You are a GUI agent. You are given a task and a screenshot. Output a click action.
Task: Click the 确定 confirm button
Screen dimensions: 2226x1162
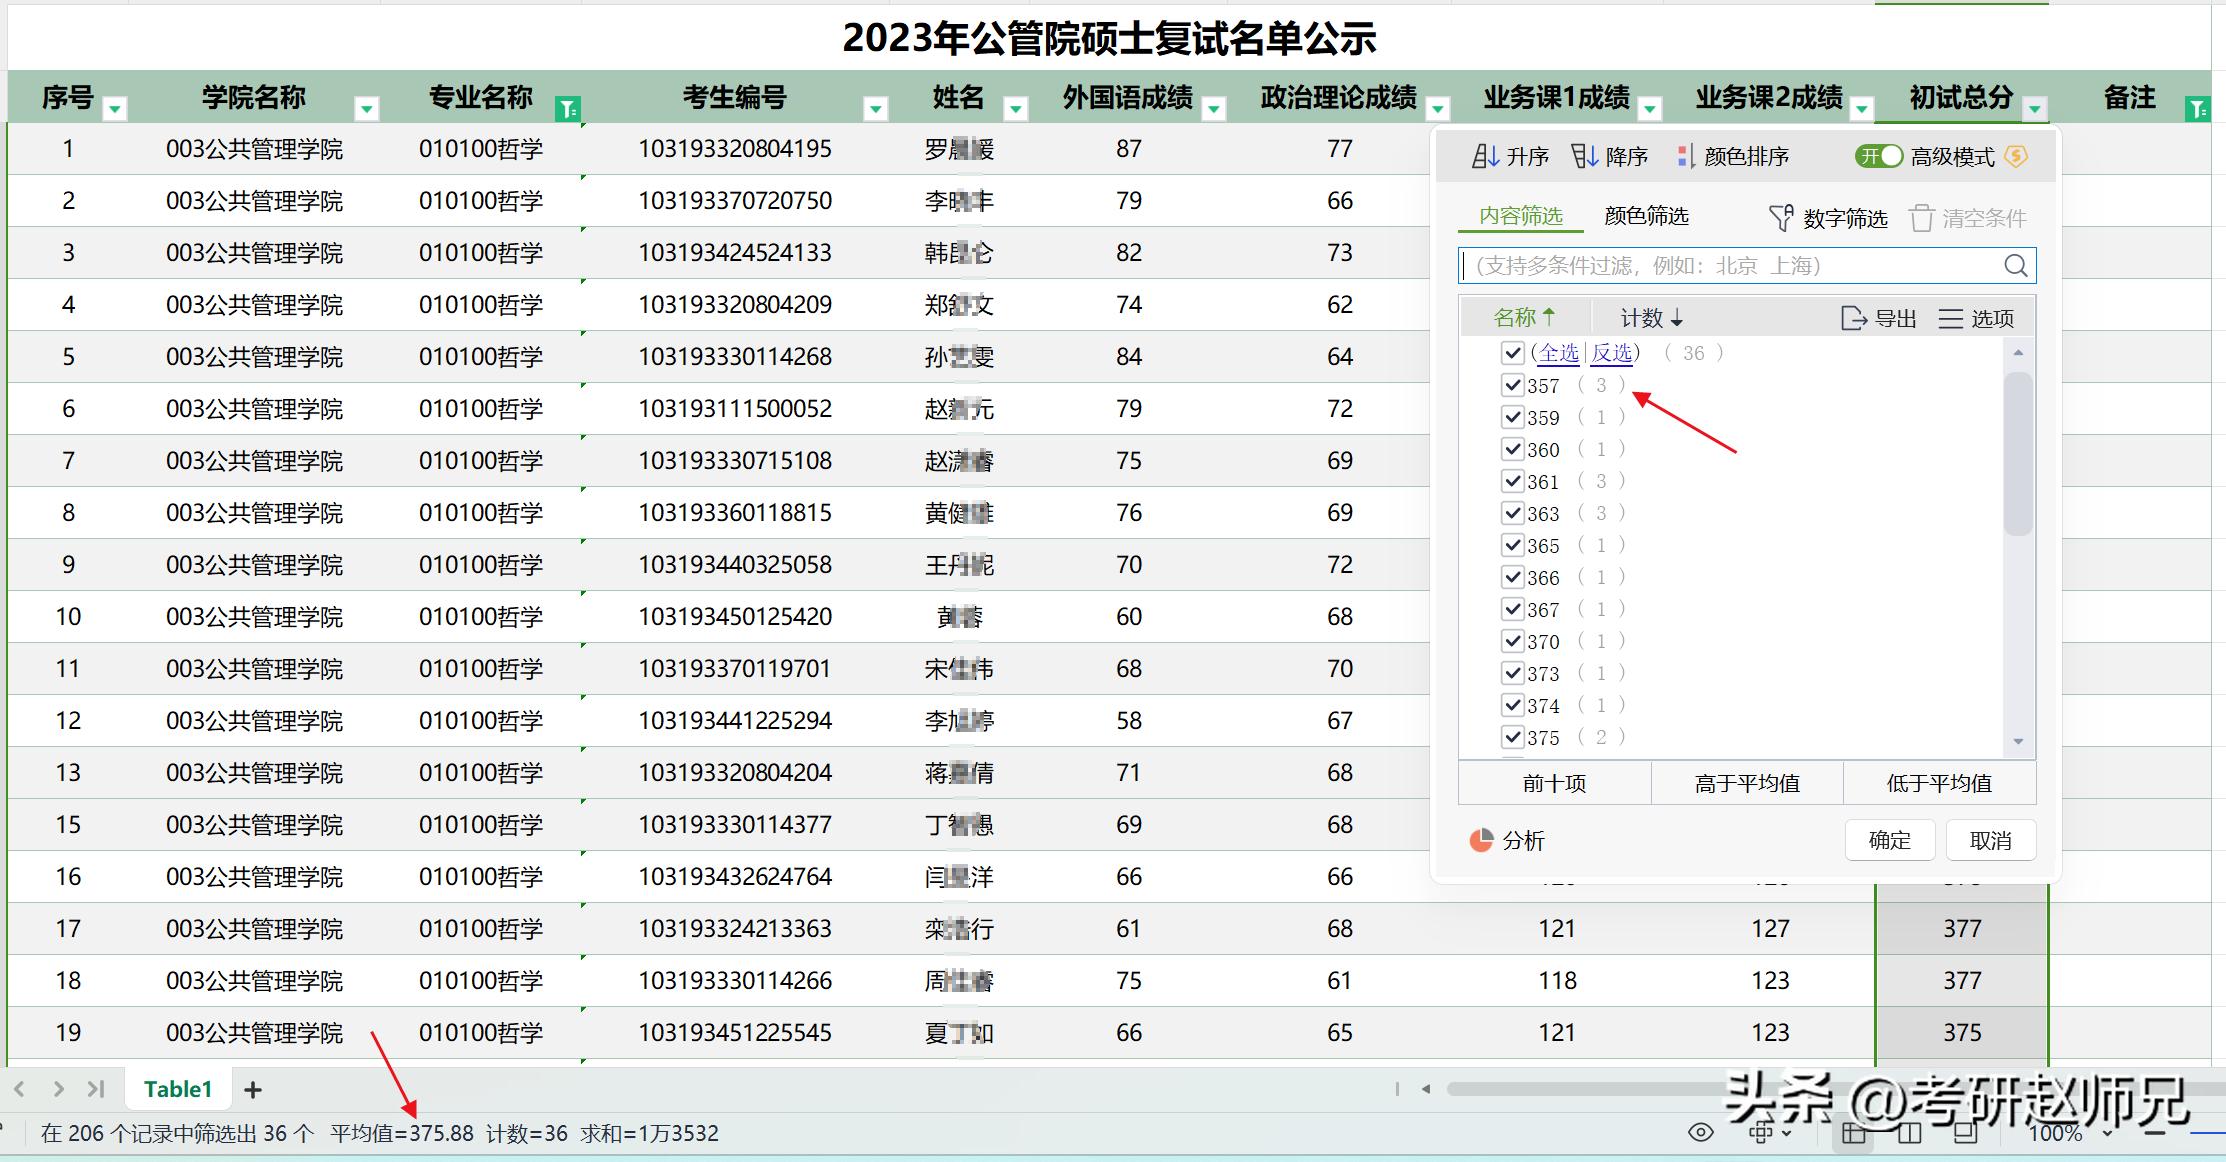[x=1890, y=840]
